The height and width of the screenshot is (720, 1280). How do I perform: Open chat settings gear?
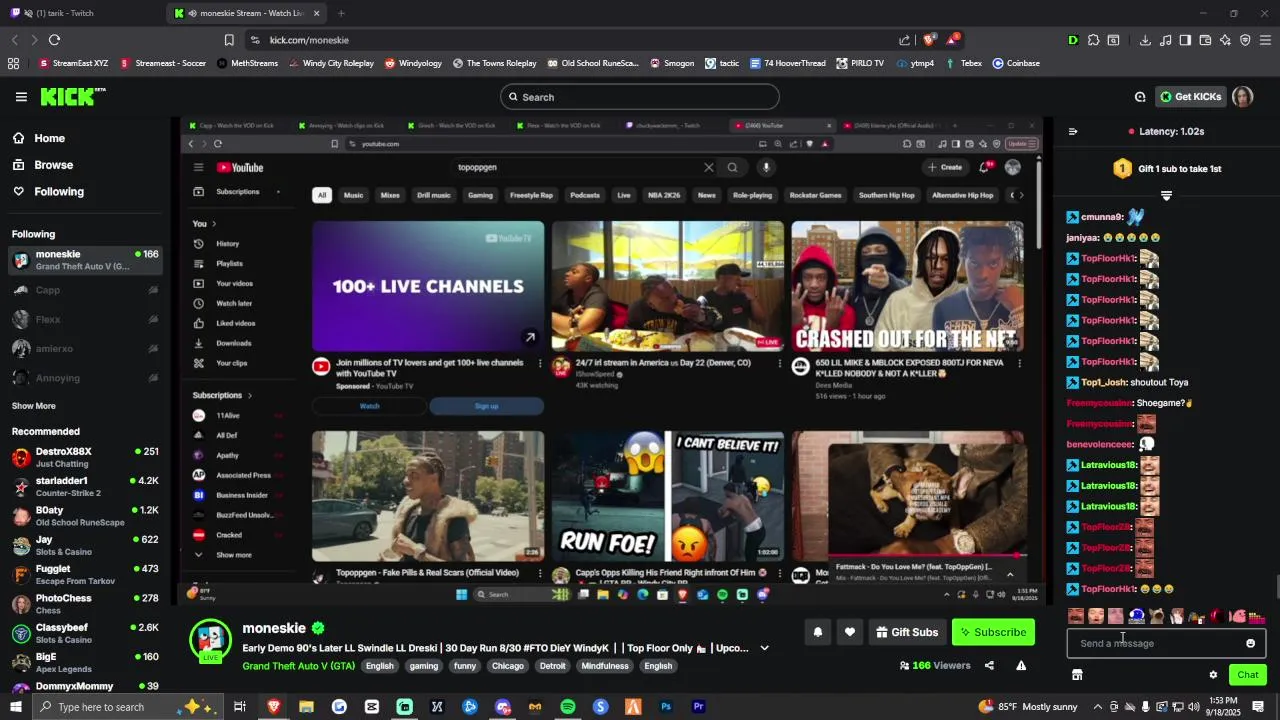(x=1213, y=675)
